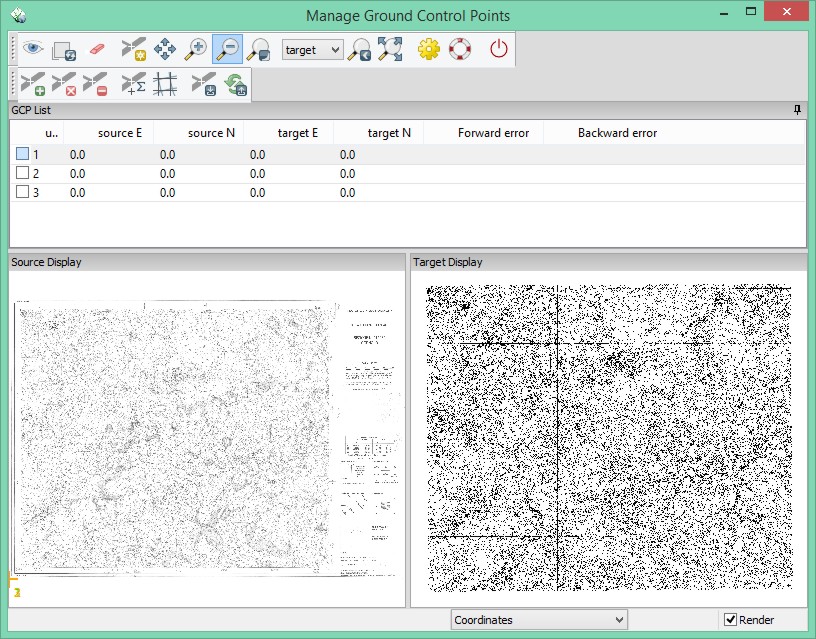Open help with the lifebuoy icon
This screenshot has width=816, height=639.
[460, 49]
